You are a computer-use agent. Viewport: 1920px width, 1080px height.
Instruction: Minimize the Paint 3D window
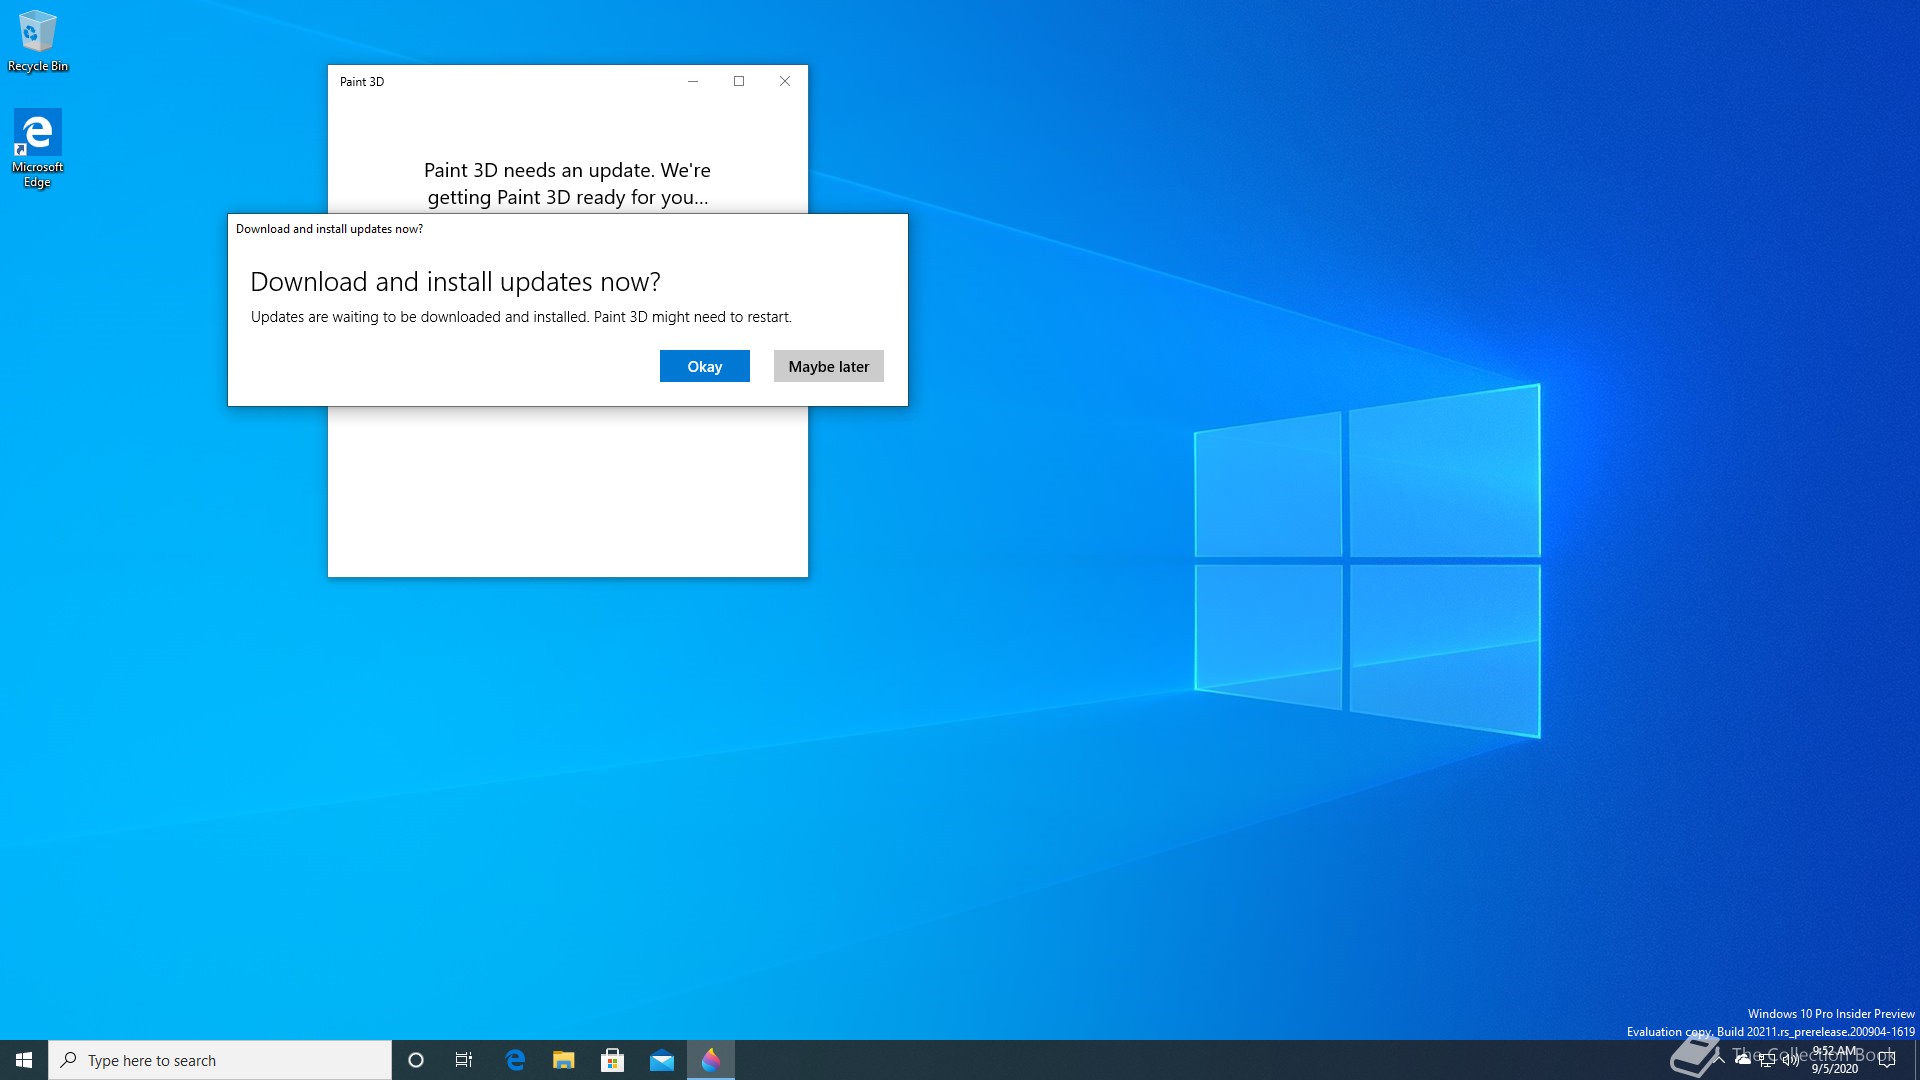point(693,81)
